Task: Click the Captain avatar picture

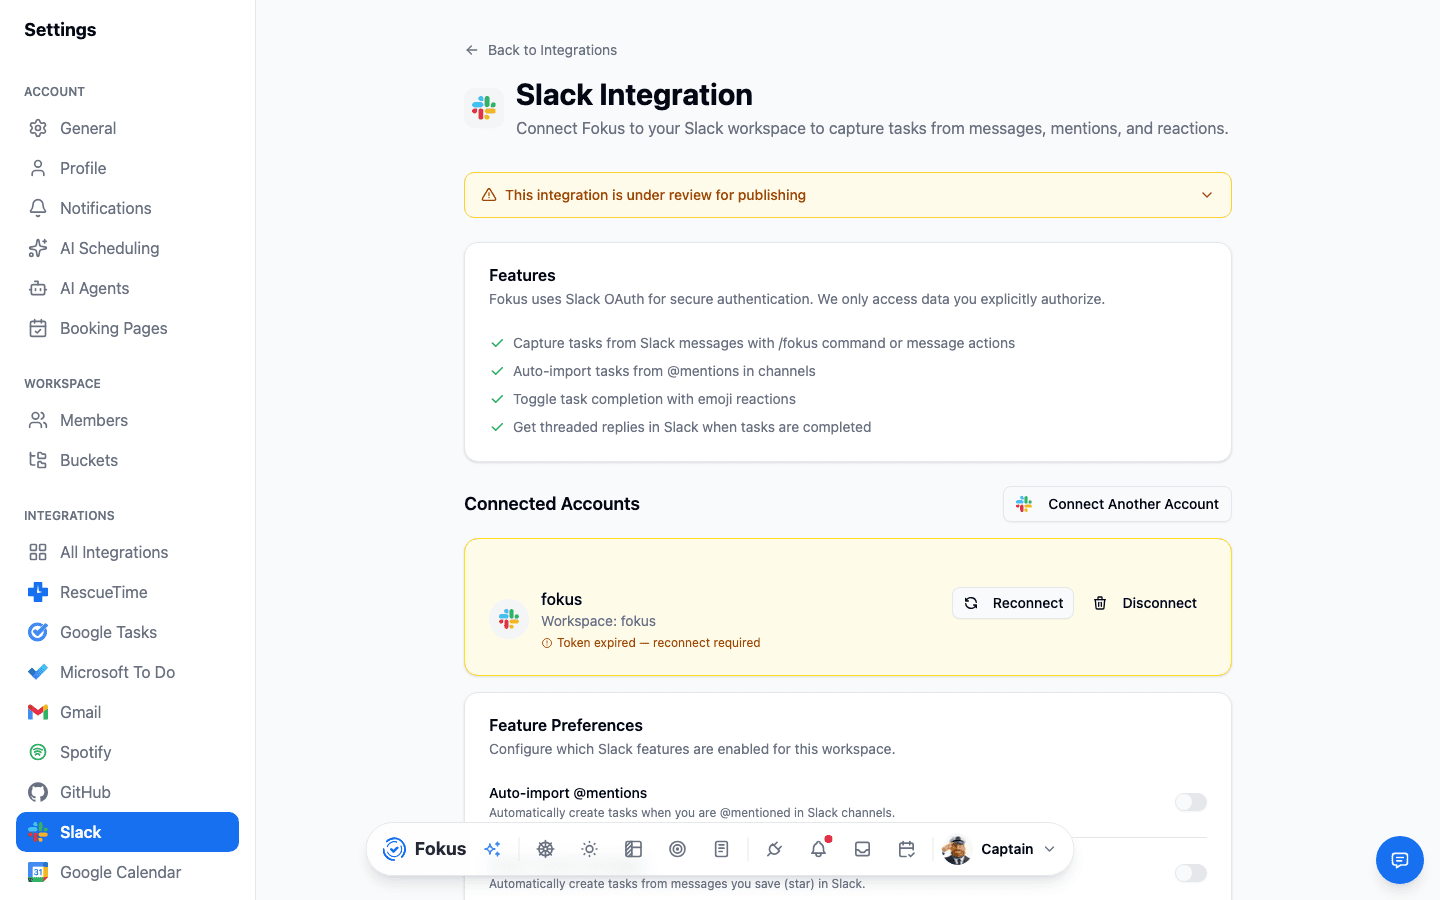Action: coord(957,849)
